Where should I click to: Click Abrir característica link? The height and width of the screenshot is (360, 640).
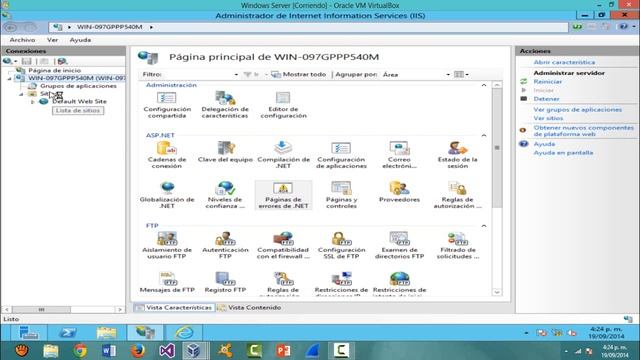coord(564,62)
